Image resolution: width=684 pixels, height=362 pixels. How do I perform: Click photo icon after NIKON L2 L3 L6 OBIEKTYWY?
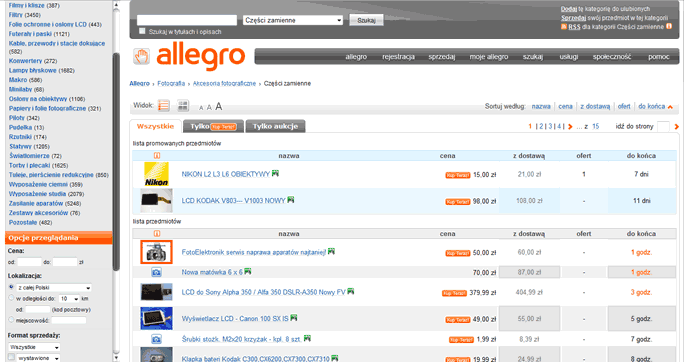[x=275, y=173]
